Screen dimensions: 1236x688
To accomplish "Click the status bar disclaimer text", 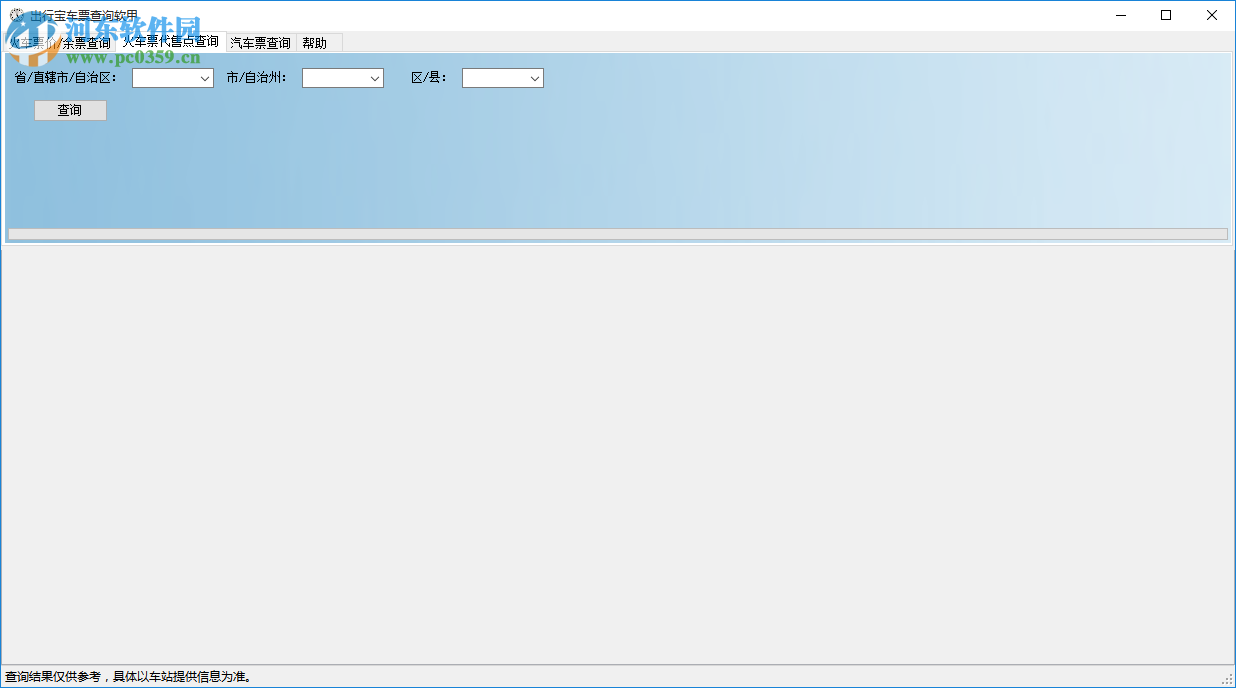I will [130, 676].
